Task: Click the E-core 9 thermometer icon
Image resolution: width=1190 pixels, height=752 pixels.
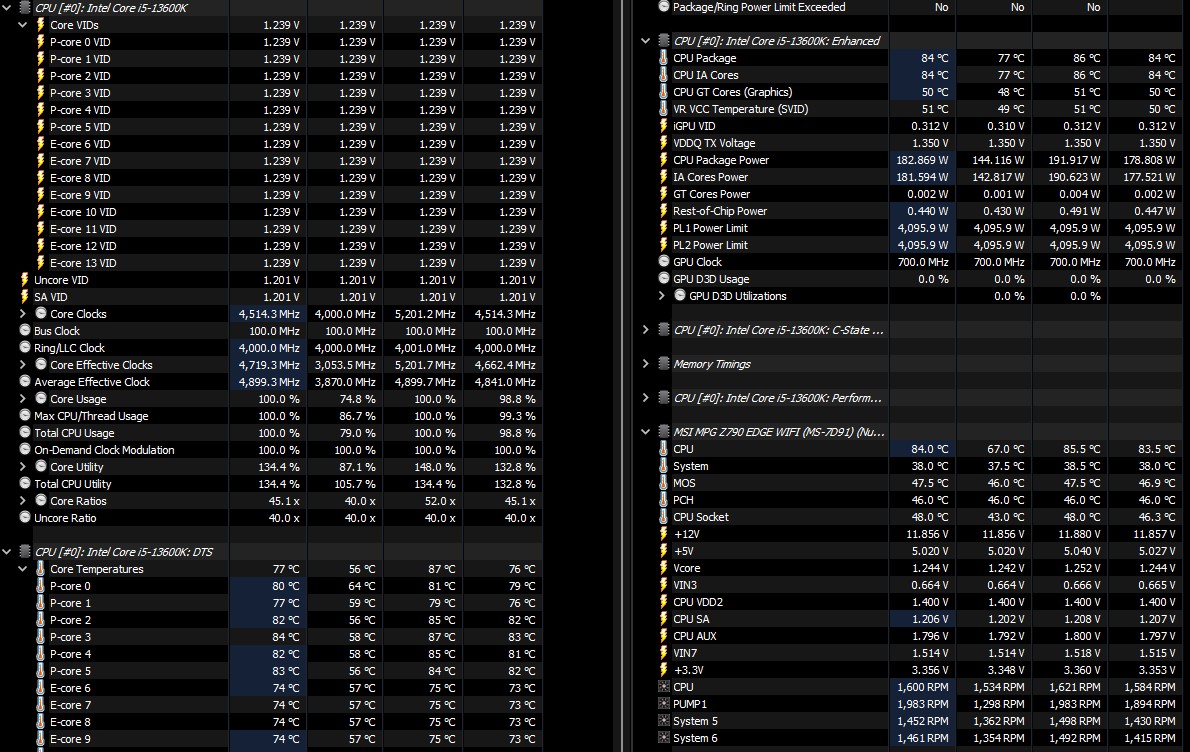Action: [x=41, y=738]
